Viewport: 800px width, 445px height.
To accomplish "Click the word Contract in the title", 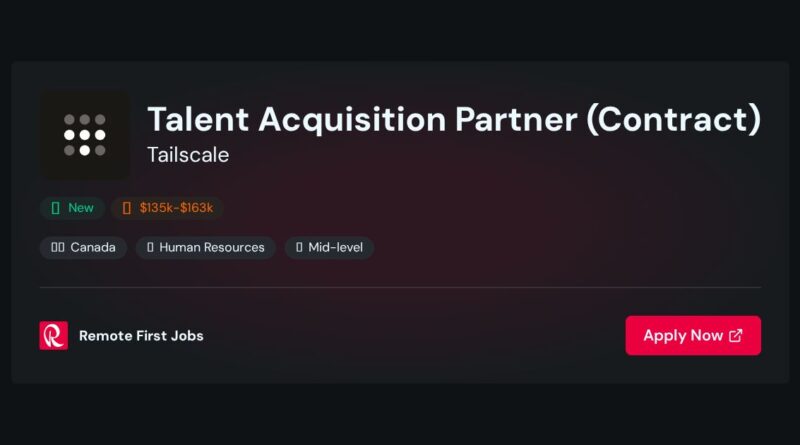I will pyautogui.click(x=673, y=119).
